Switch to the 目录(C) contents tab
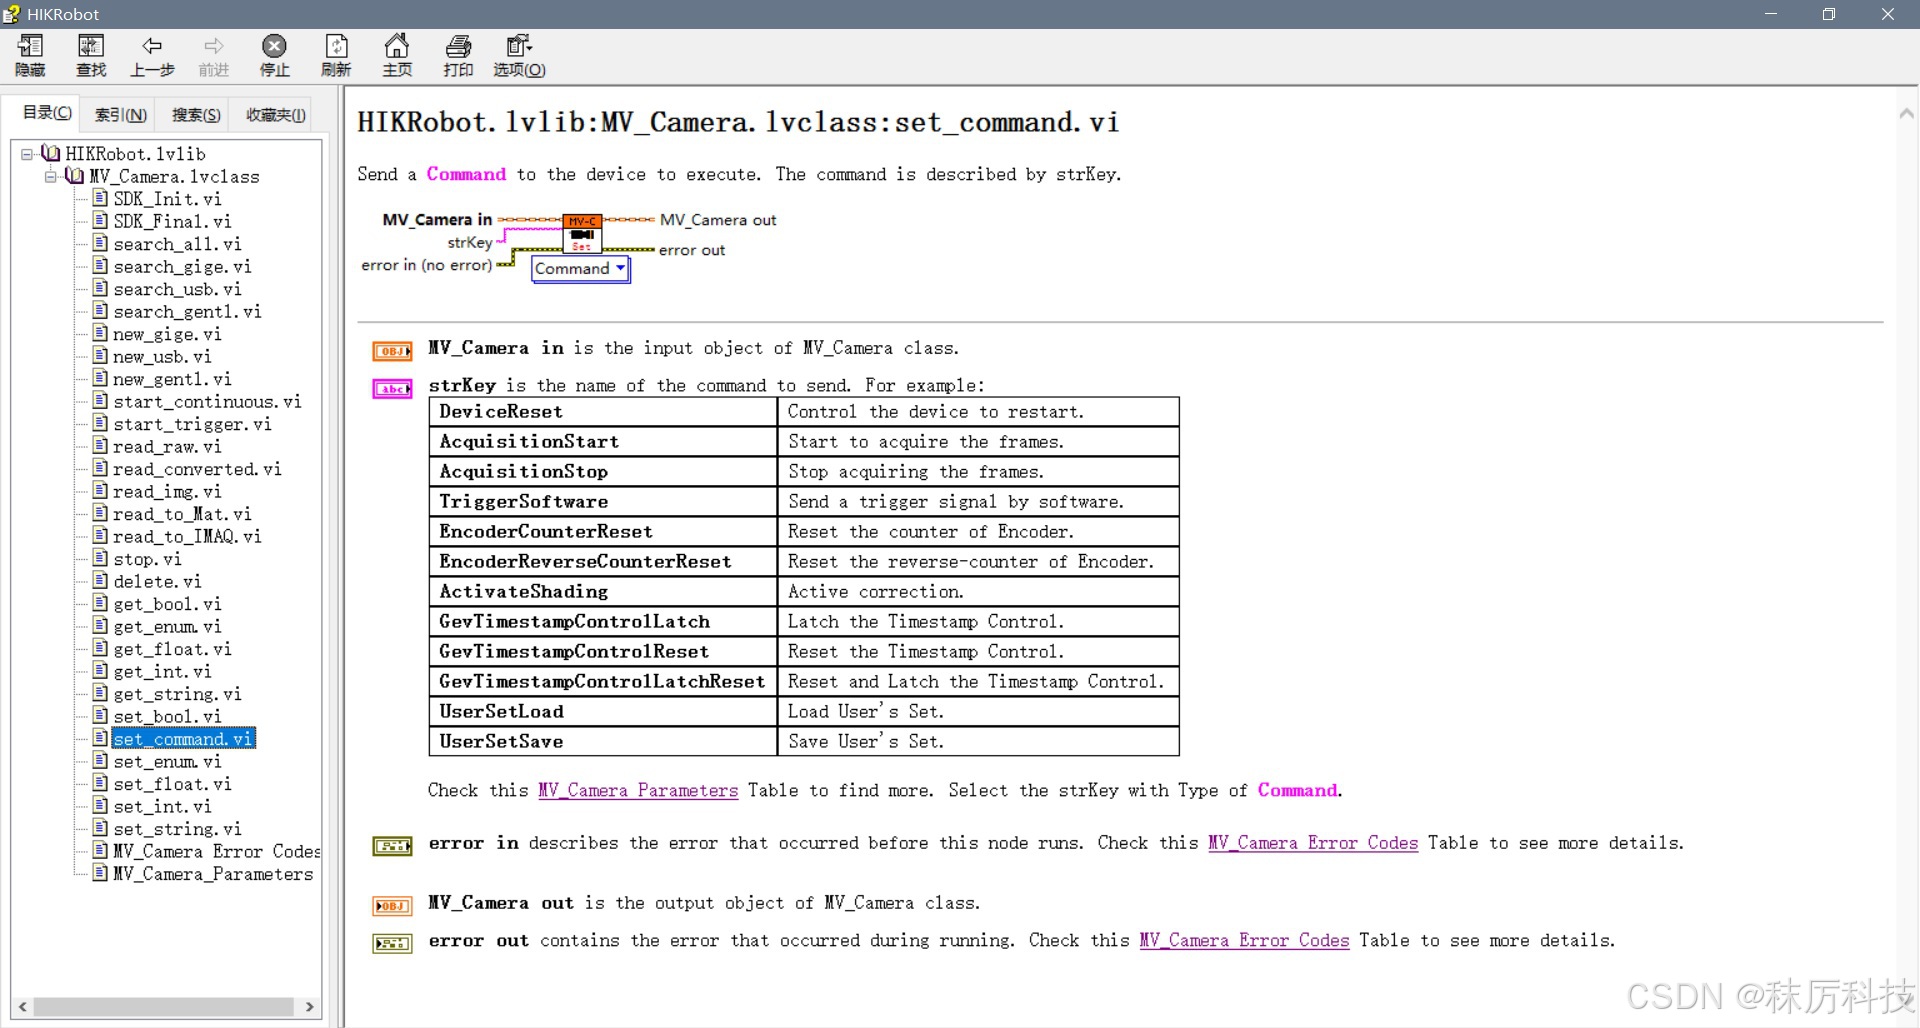The height and width of the screenshot is (1028, 1920). pyautogui.click(x=47, y=113)
